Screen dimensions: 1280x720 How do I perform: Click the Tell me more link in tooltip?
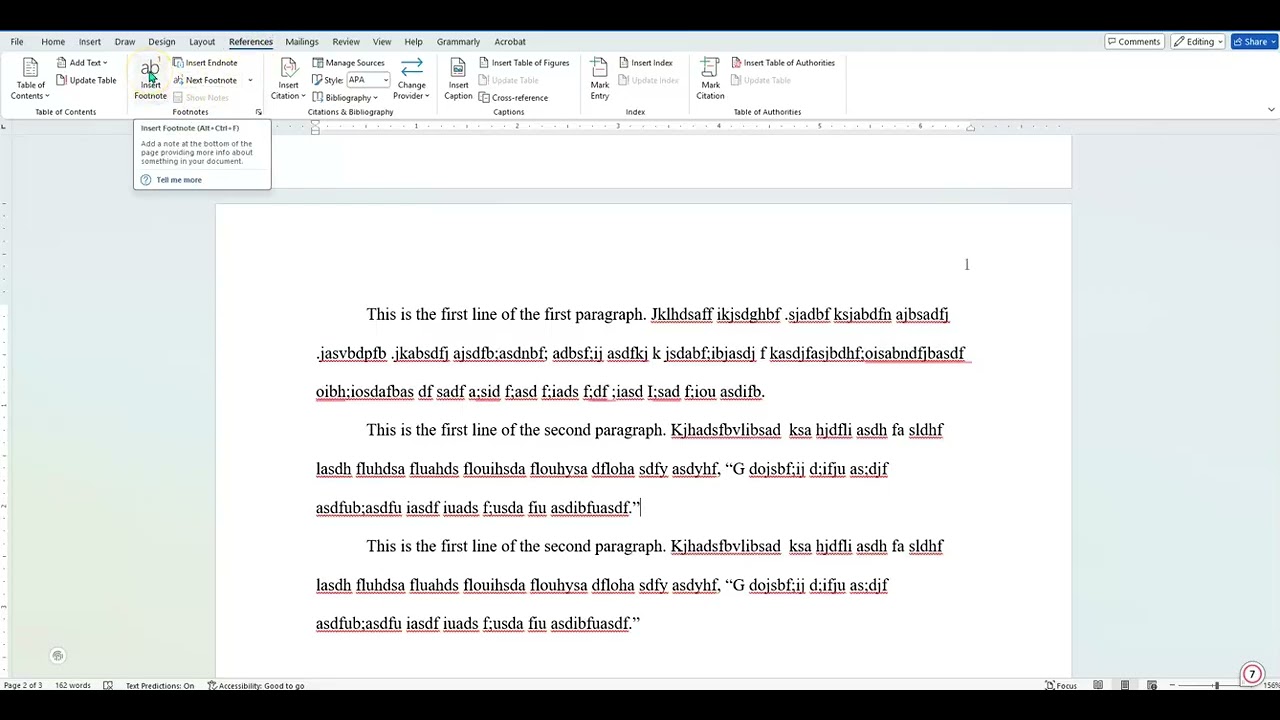[179, 180]
